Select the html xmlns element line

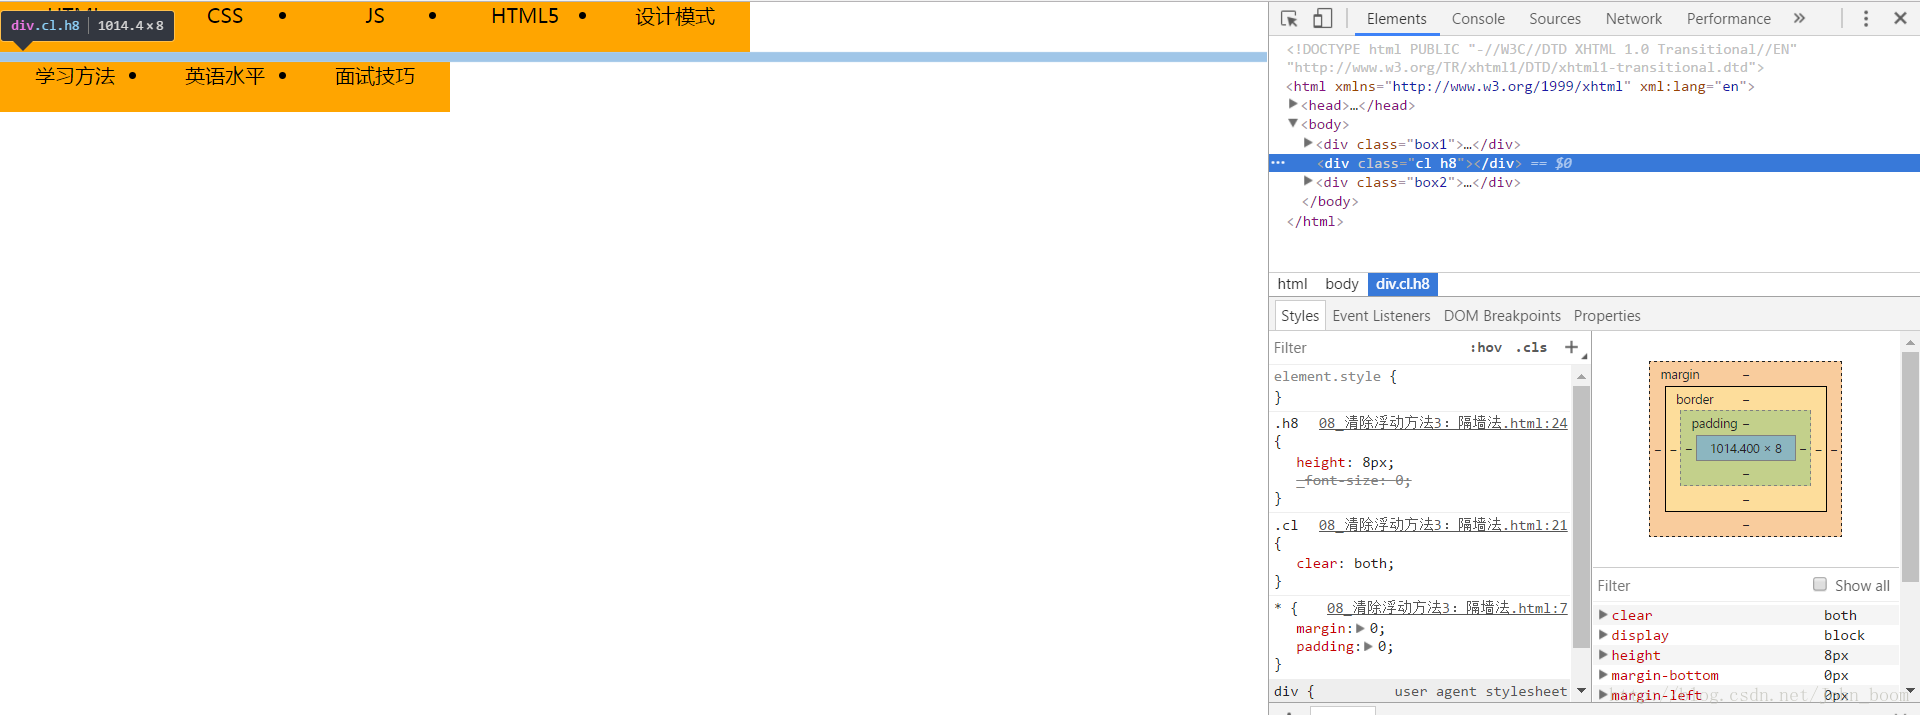(1520, 87)
